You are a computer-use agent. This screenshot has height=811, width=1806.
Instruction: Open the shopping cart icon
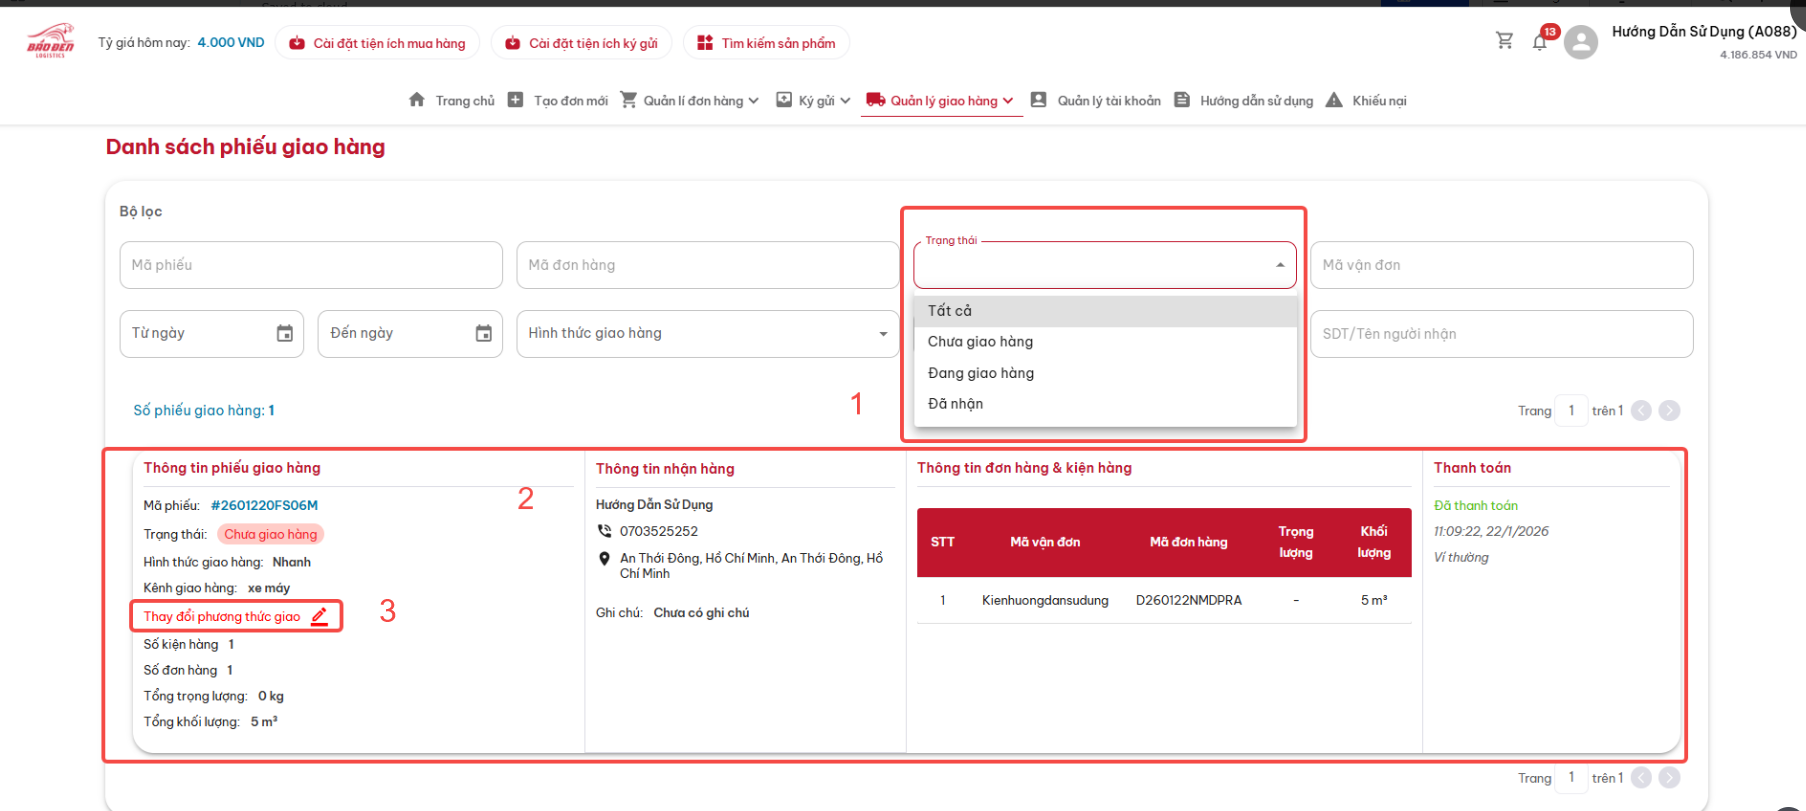[x=1504, y=41]
